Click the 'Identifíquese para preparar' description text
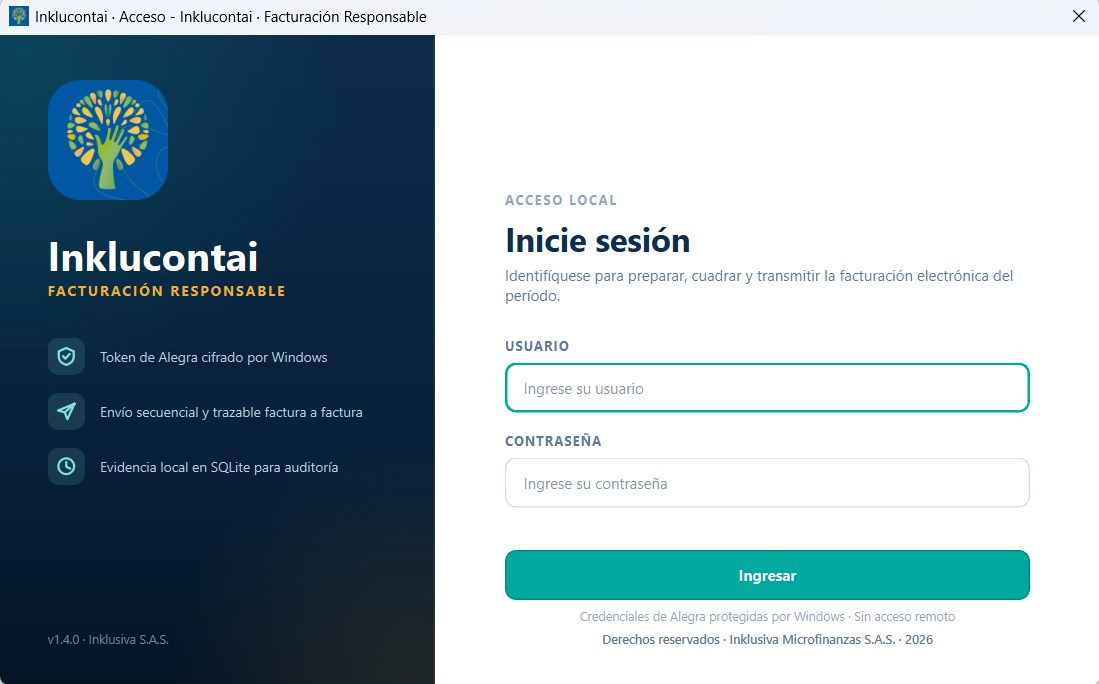The image size is (1099, 684). click(759, 286)
